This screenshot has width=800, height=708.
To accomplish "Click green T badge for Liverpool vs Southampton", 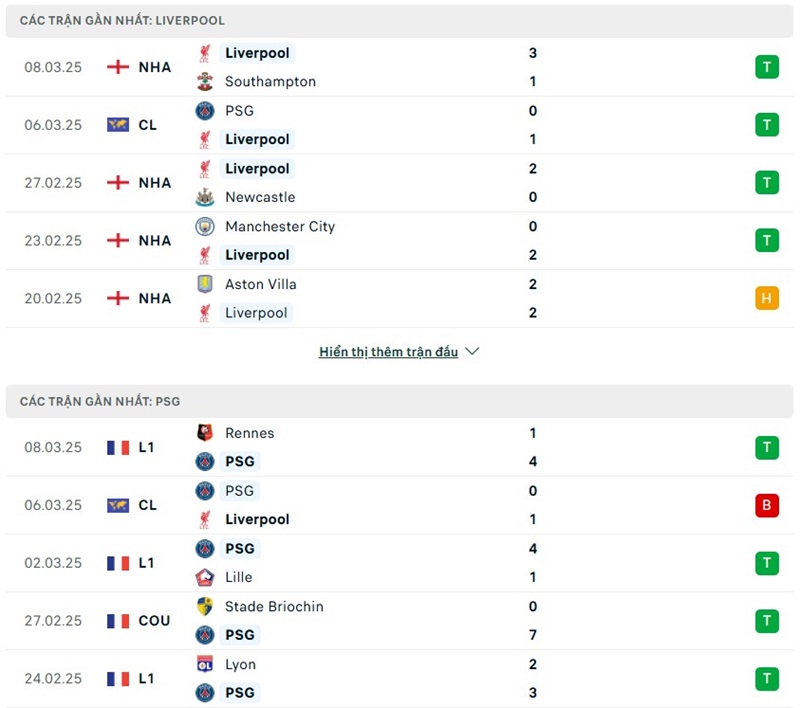I will (767, 67).
